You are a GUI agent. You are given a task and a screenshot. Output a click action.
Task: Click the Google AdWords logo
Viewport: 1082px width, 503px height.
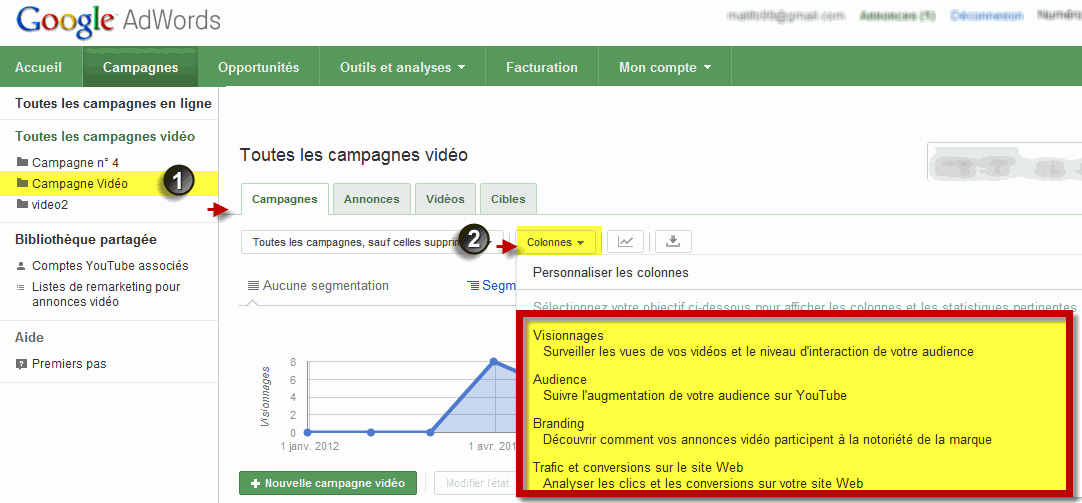(117, 20)
